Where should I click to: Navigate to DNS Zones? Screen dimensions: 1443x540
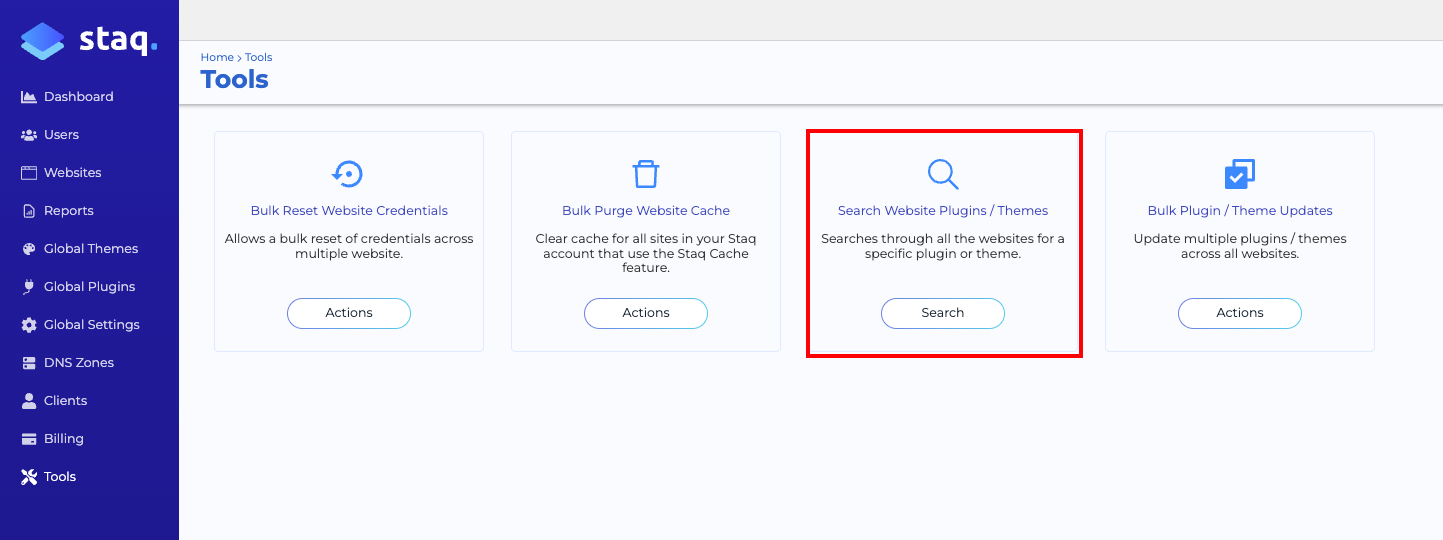[x=78, y=363]
